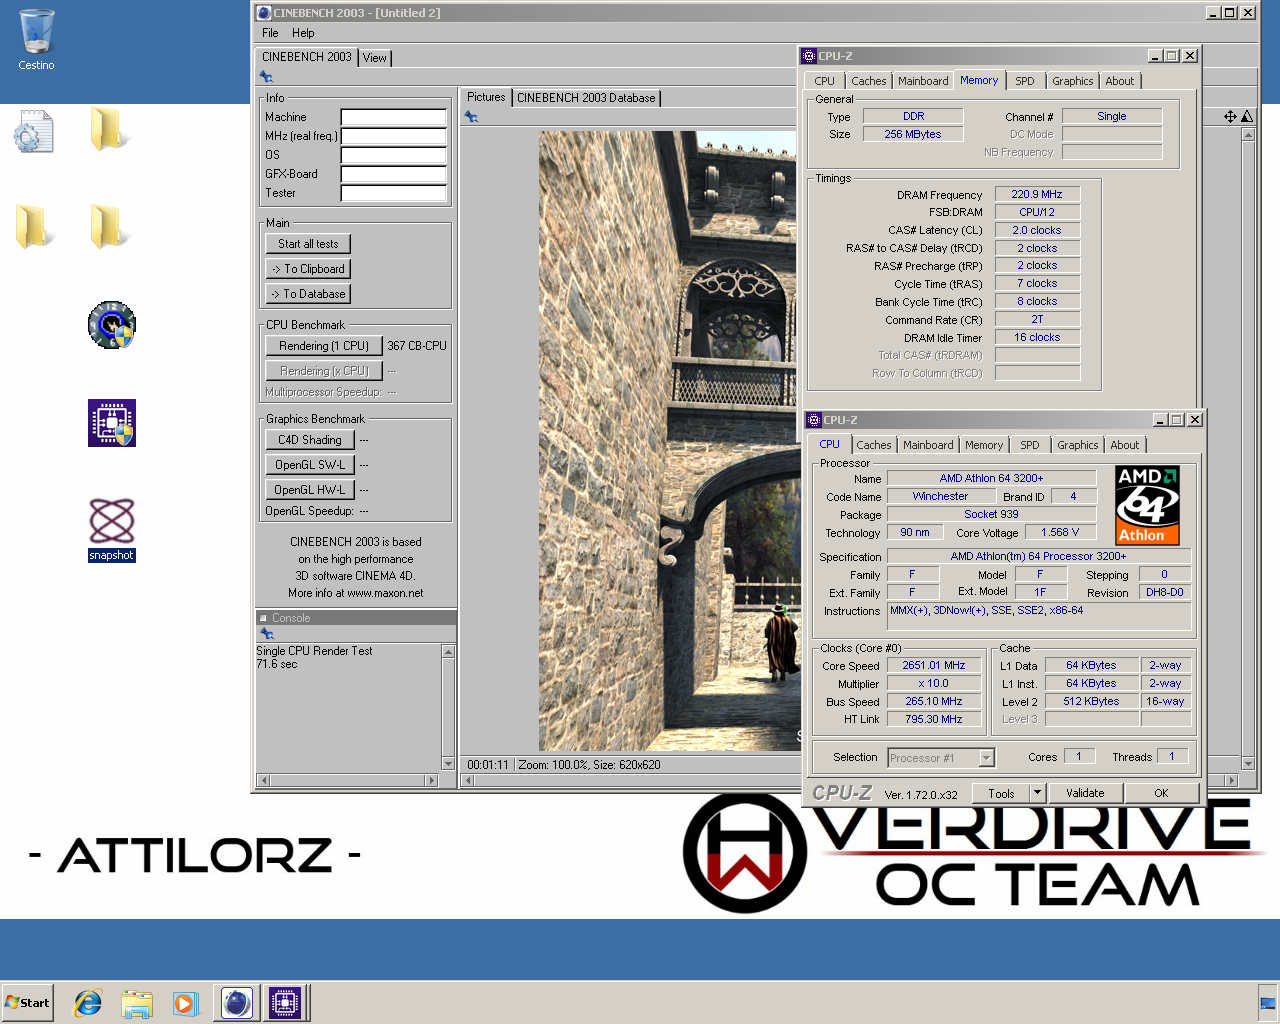The width and height of the screenshot is (1280, 1024).
Task: Run the OpenGL SW-L benchmark
Action: point(310,465)
